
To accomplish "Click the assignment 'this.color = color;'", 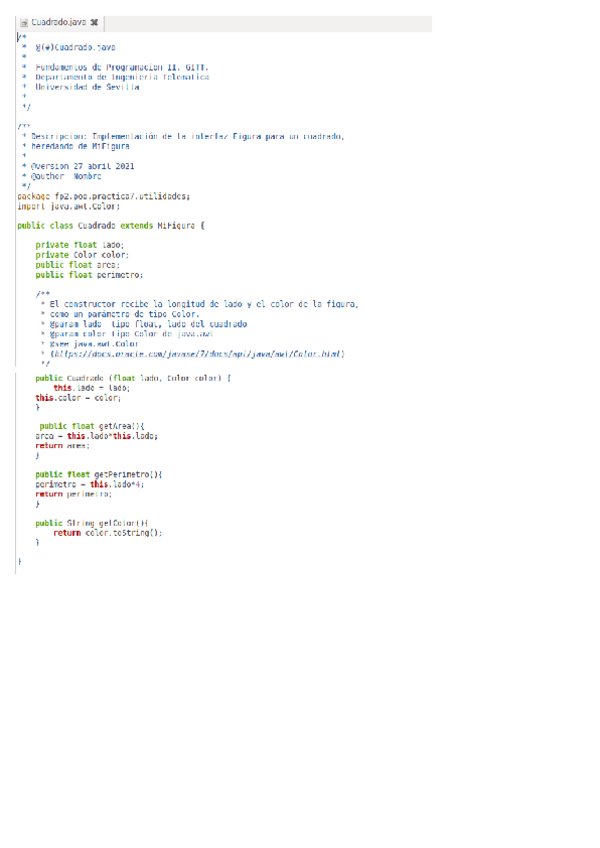I will click(x=78, y=398).
